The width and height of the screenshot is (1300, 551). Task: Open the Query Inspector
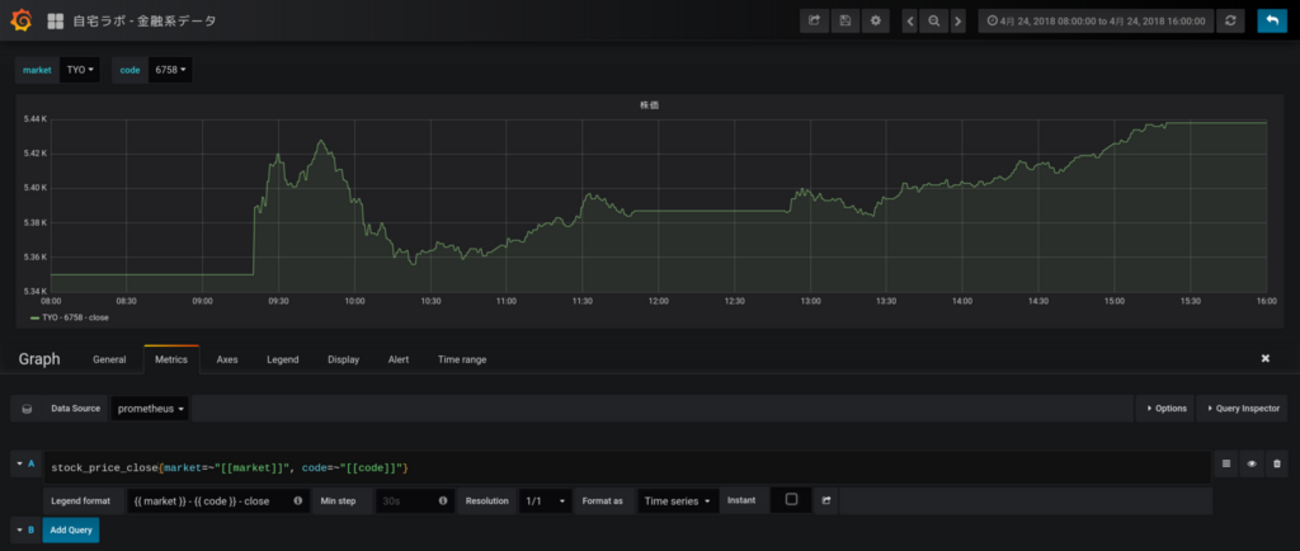[x=1242, y=408]
